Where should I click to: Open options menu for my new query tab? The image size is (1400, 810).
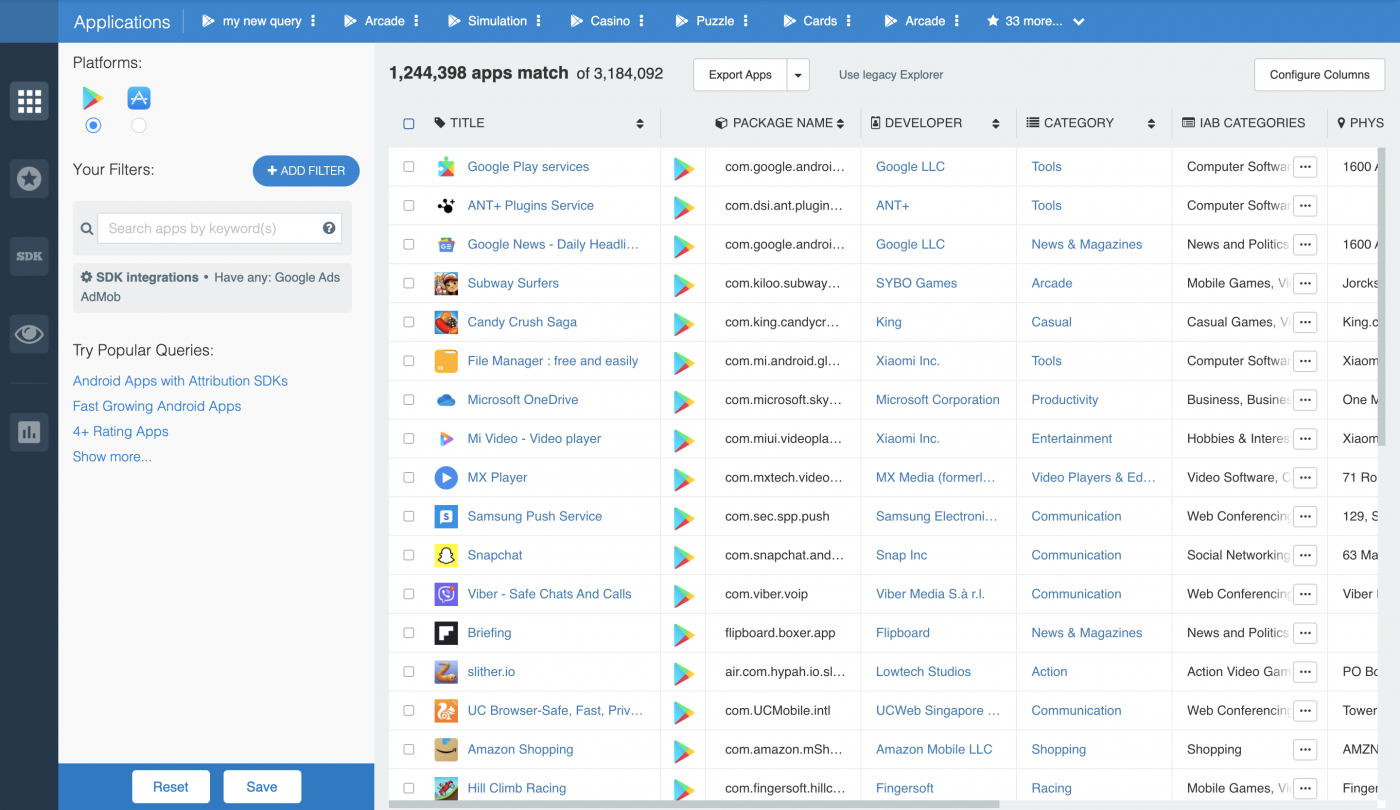(313, 21)
